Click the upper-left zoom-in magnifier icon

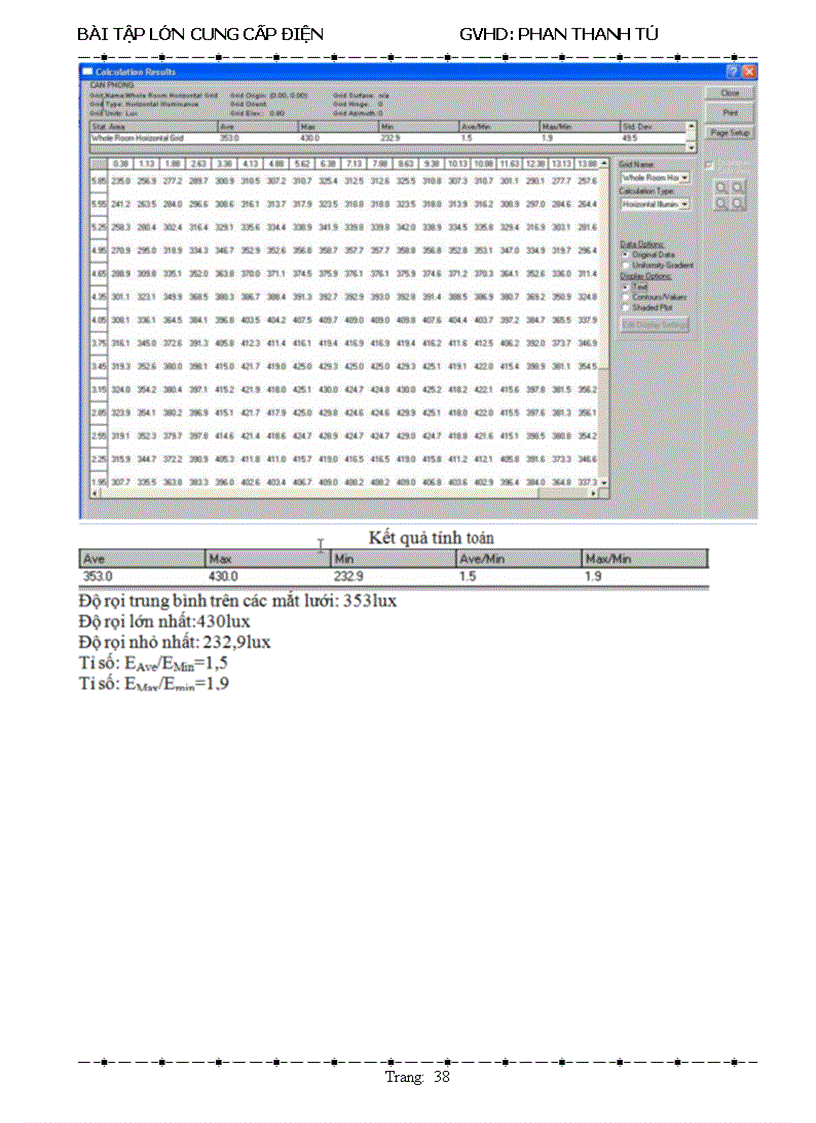[x=722, y=187]
